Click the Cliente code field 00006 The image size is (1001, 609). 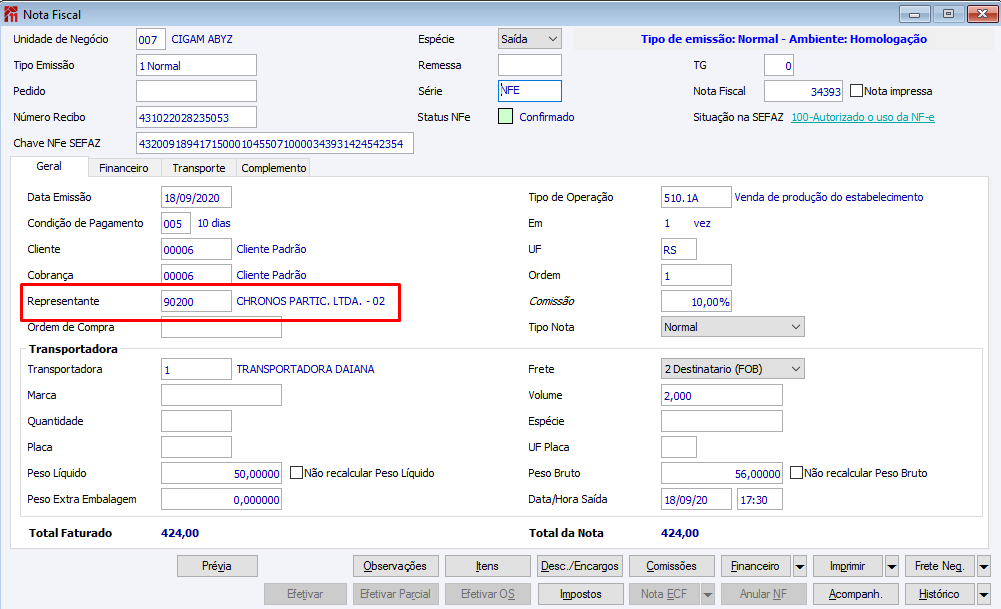pos(196,250)
